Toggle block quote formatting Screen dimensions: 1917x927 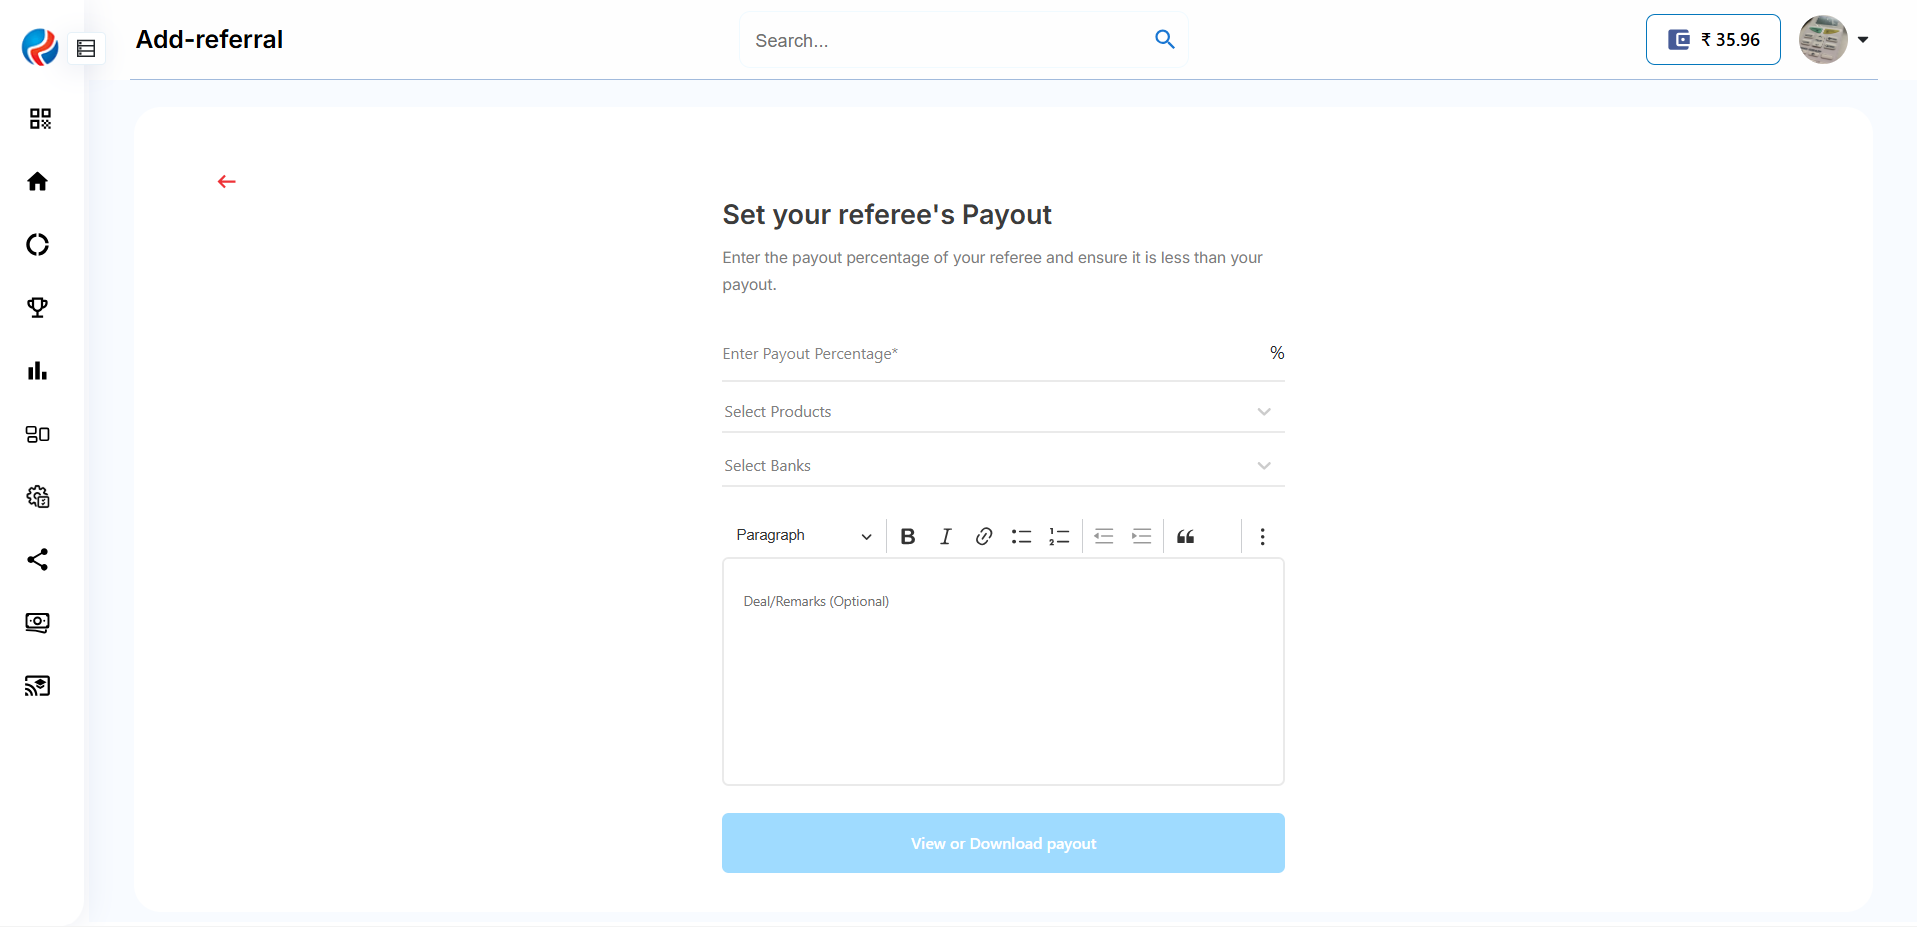[x=1185, y=536]
